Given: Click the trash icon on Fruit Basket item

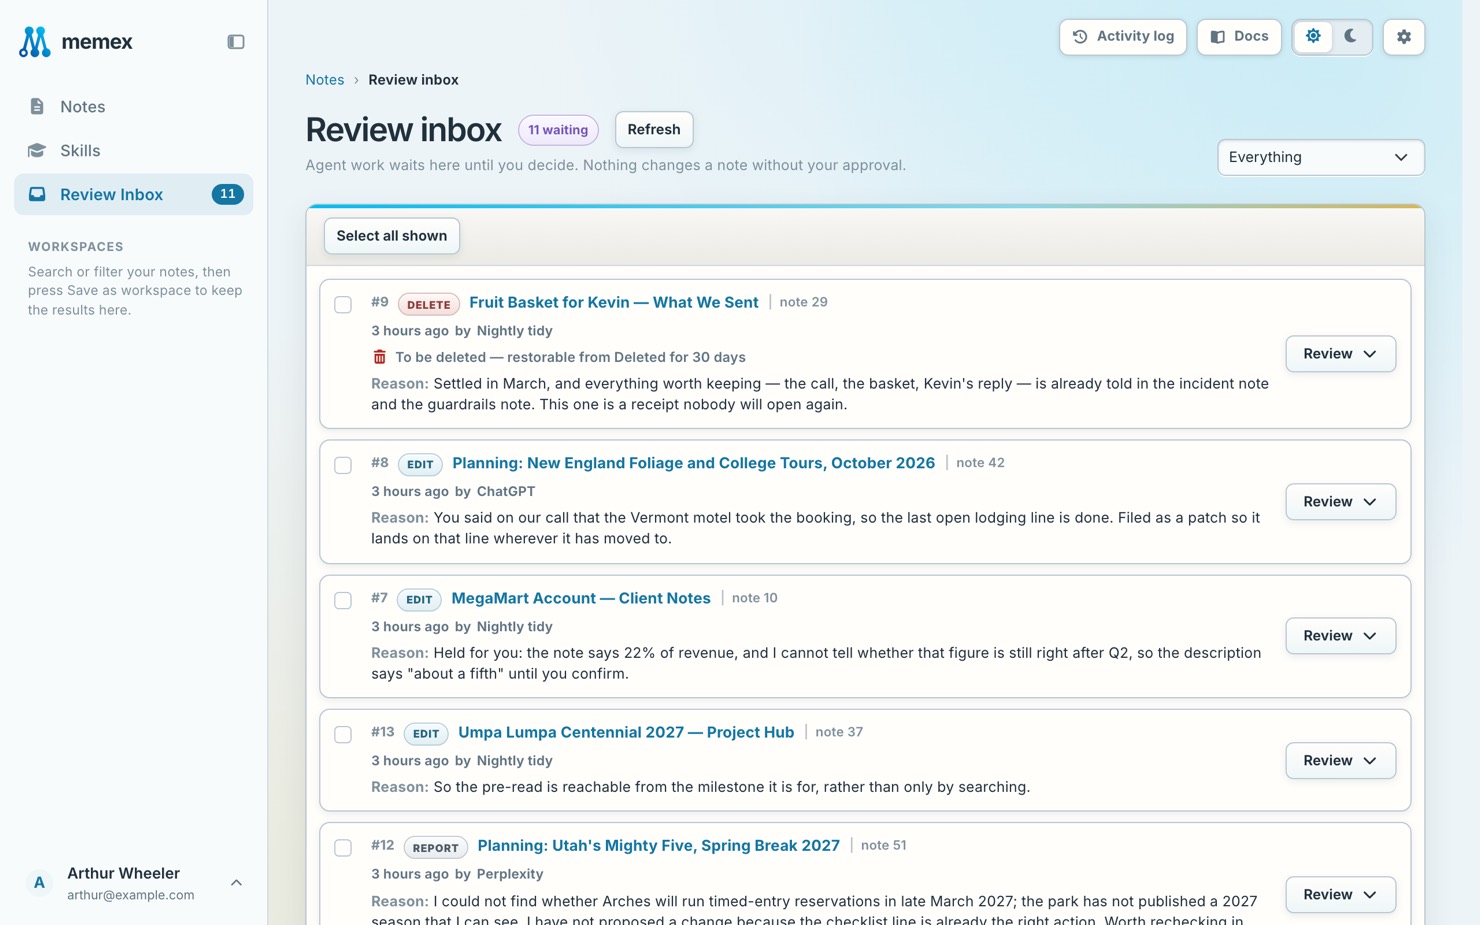Looking at the screenshot, I should (380, 357).
